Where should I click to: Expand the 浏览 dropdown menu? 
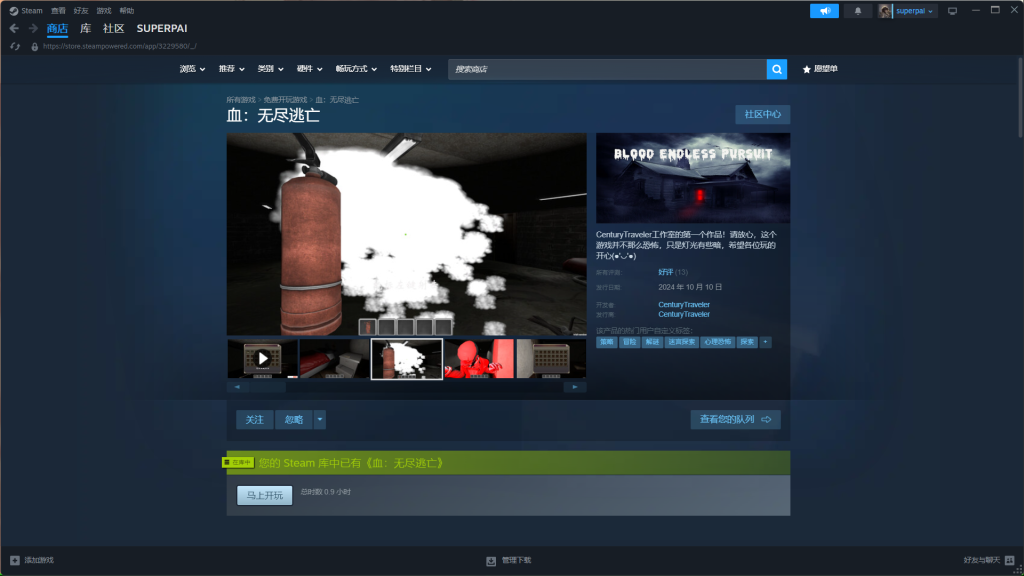(x=192, y=69)
